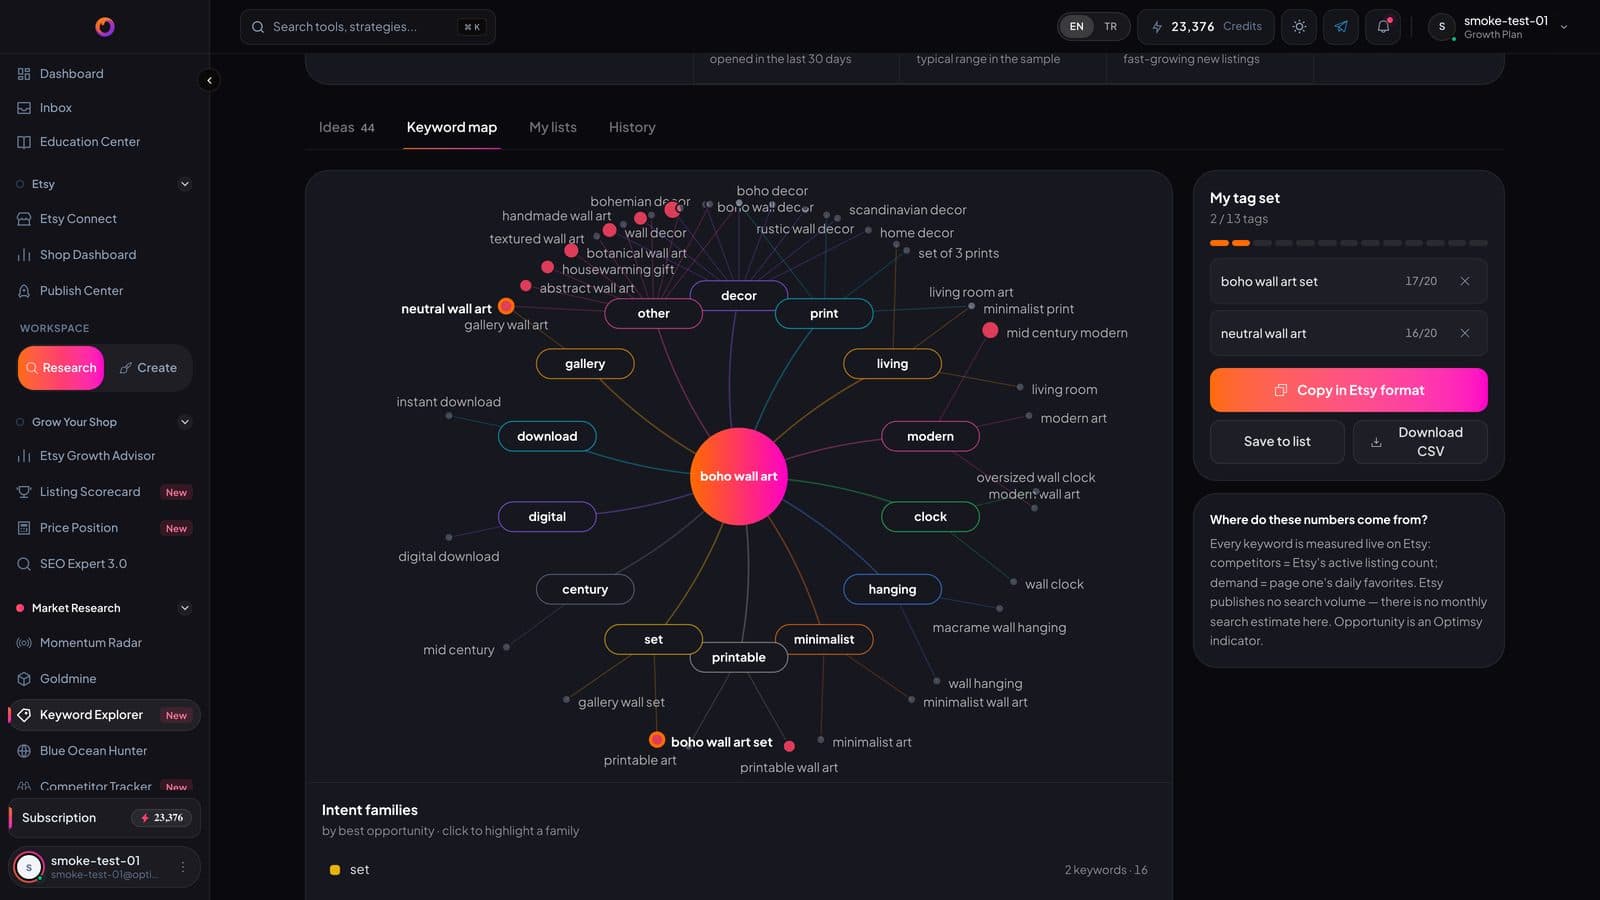Switch workspace to Create mode
The width and height of the screenshot is (1600, 900).
[x=148, y=368]
